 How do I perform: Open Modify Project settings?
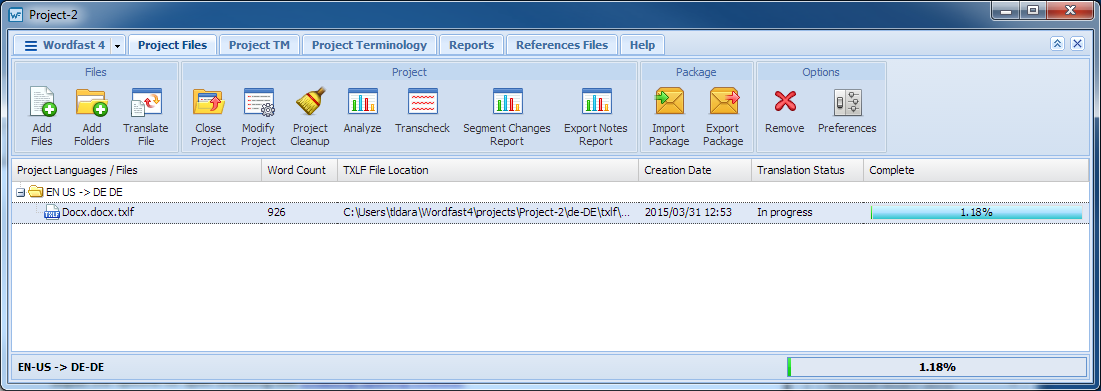point(258,102)
